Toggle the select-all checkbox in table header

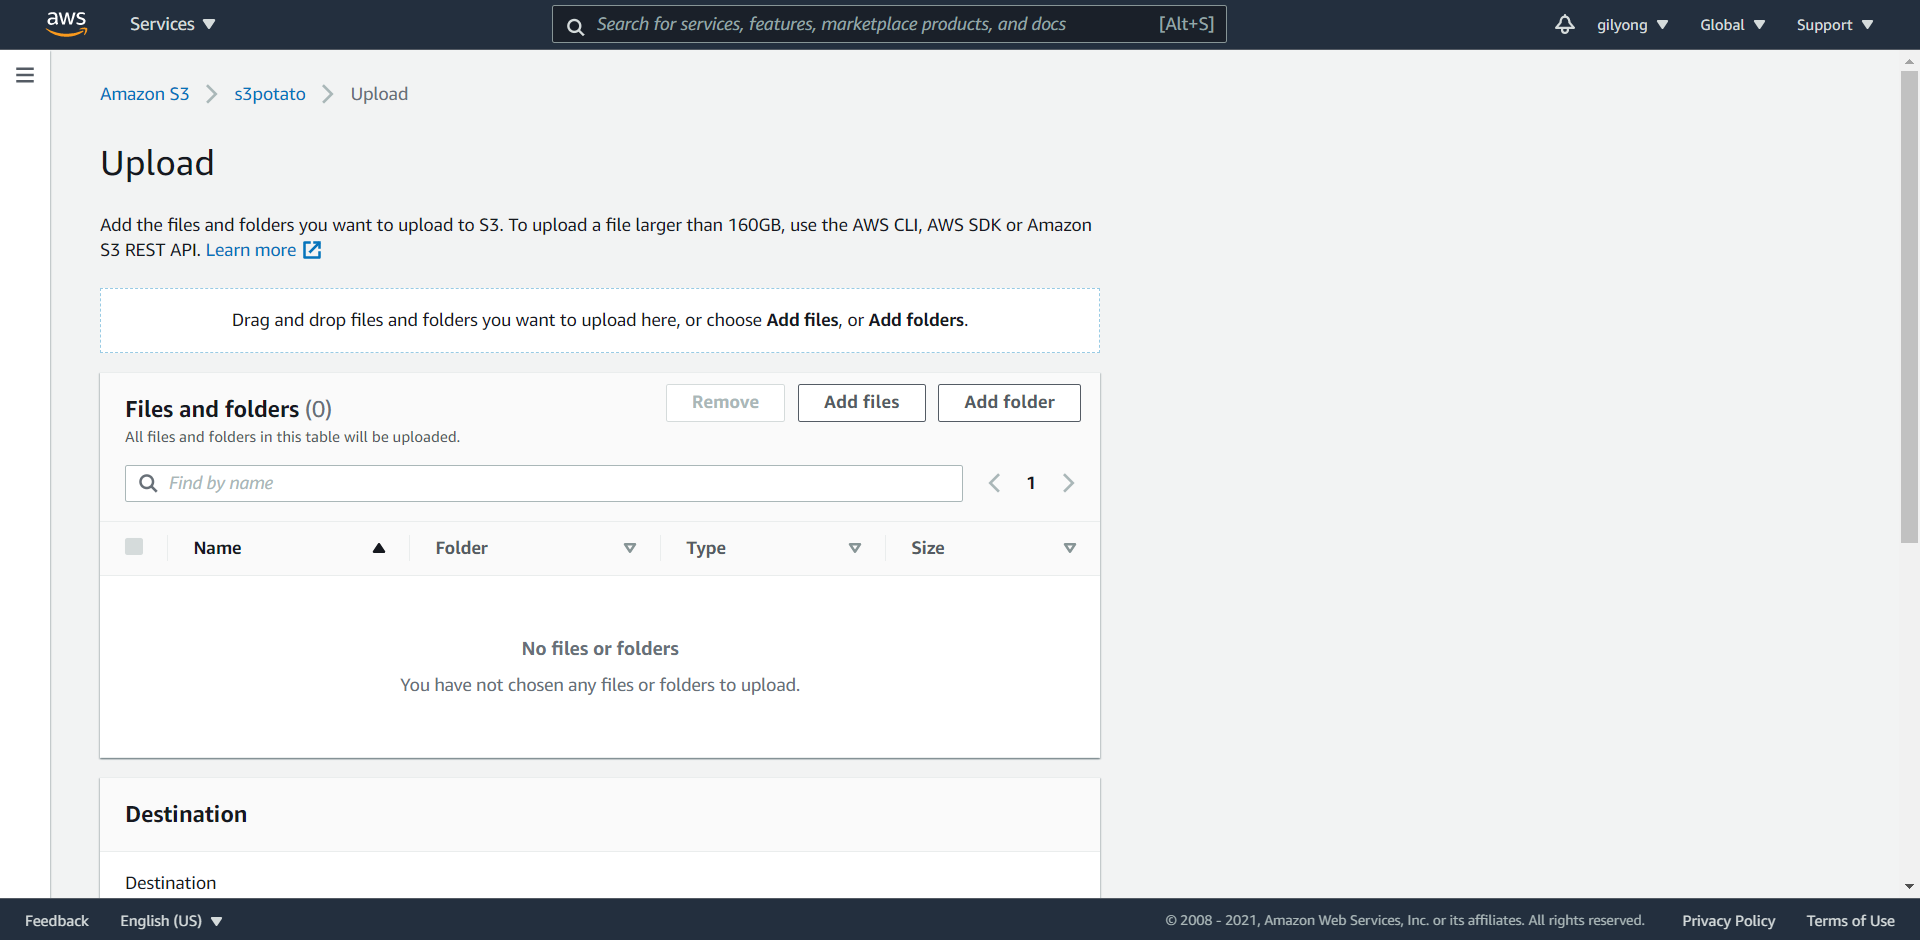point(134,546)
